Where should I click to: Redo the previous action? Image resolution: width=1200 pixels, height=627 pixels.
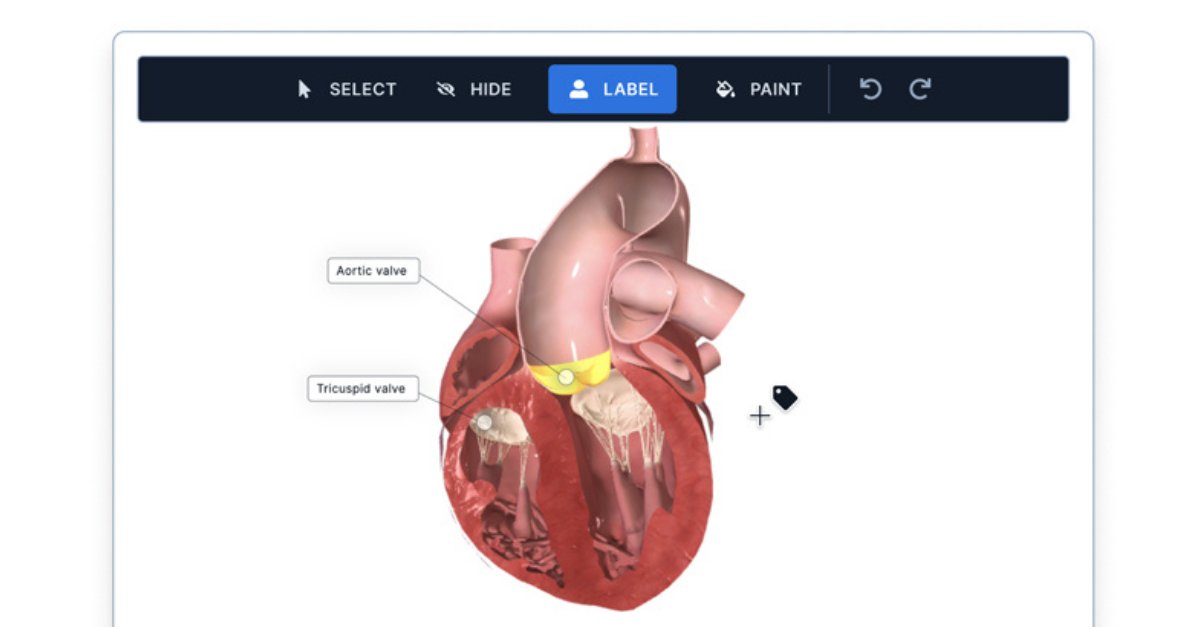point(920,89)
